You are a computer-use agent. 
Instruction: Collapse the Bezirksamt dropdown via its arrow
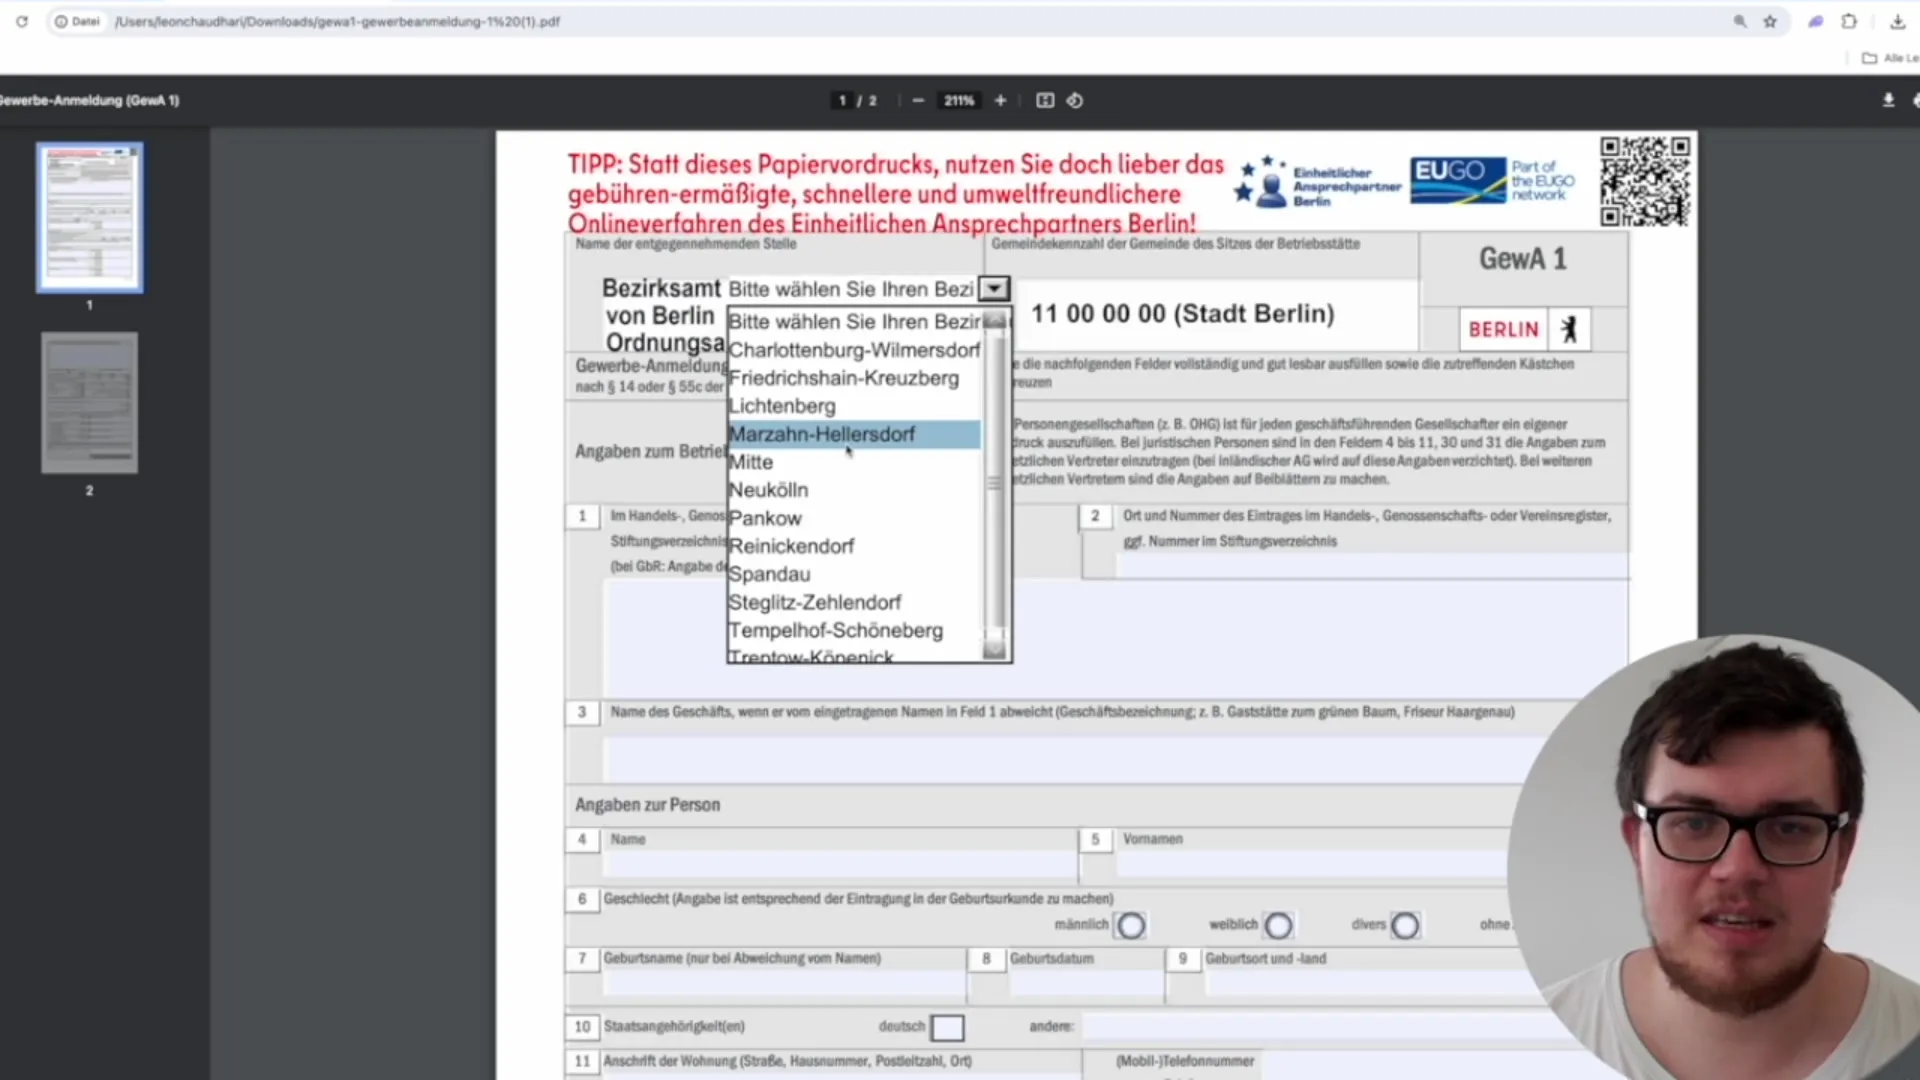coord(994,289)
